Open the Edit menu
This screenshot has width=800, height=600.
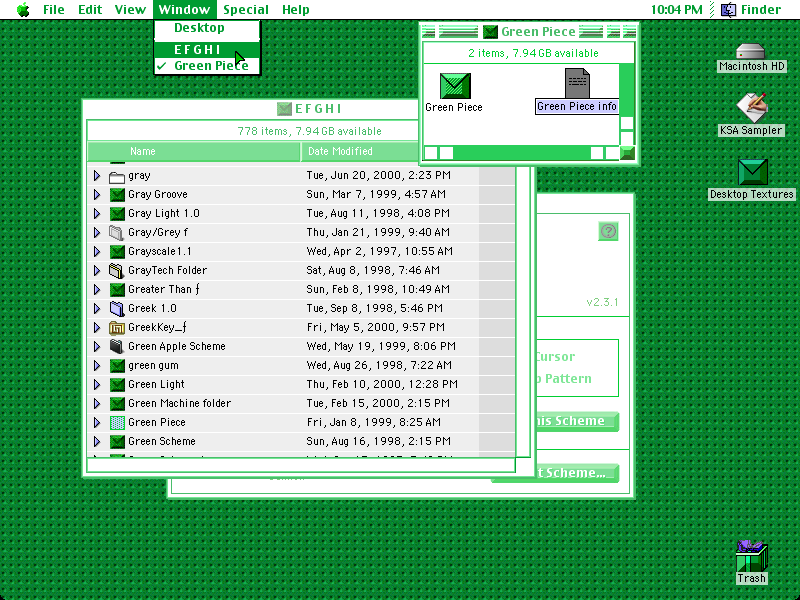click(x=90, y=10)
